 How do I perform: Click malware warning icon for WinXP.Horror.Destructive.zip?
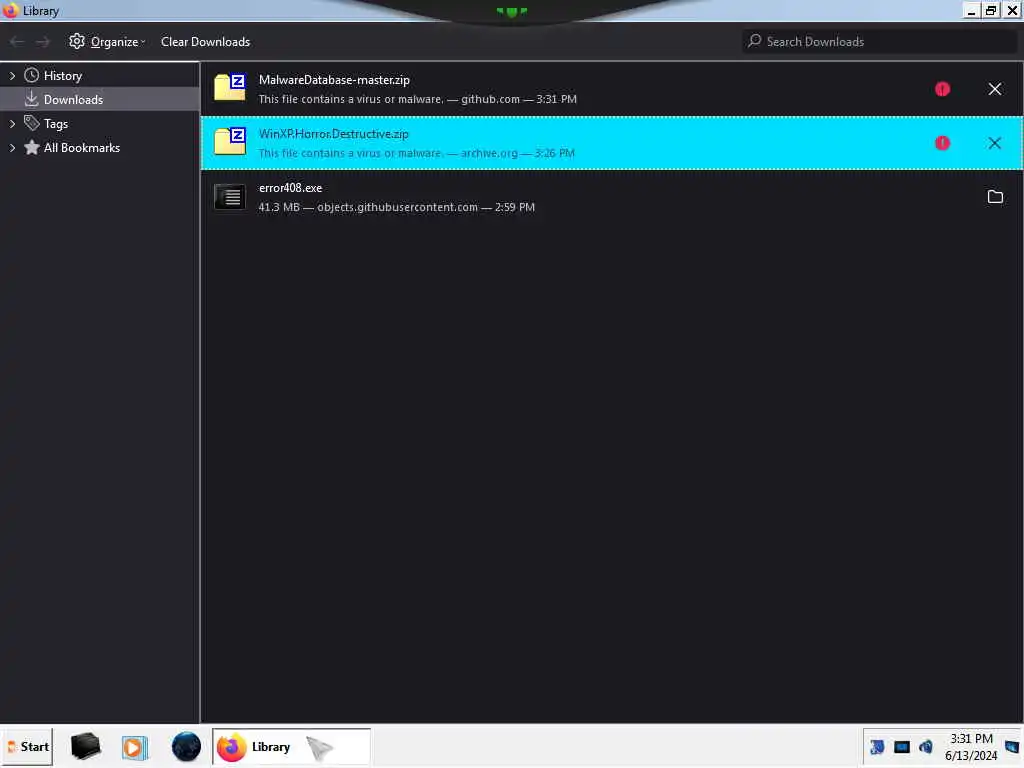pos(942,143)
